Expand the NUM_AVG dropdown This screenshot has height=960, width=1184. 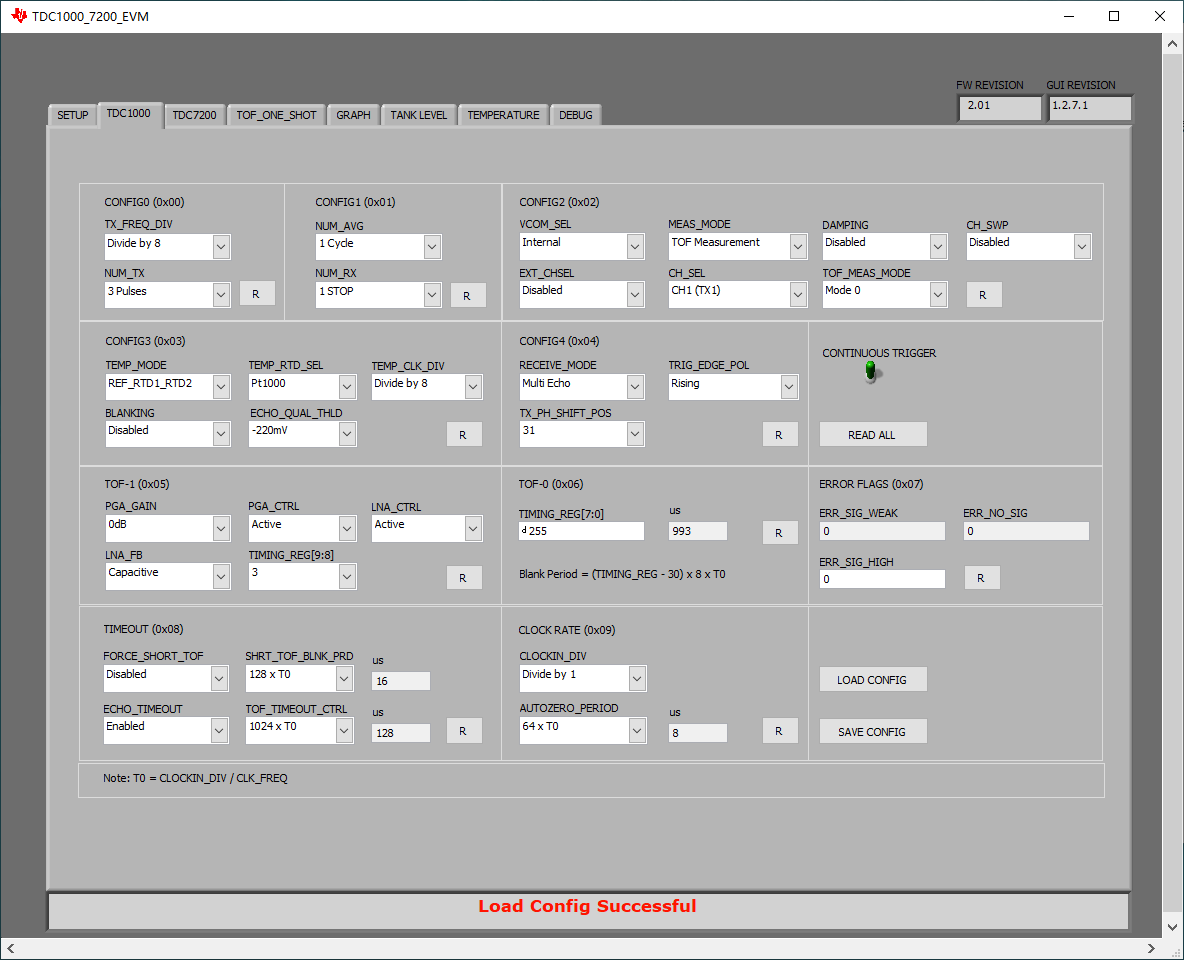click(x=379, y=246)
